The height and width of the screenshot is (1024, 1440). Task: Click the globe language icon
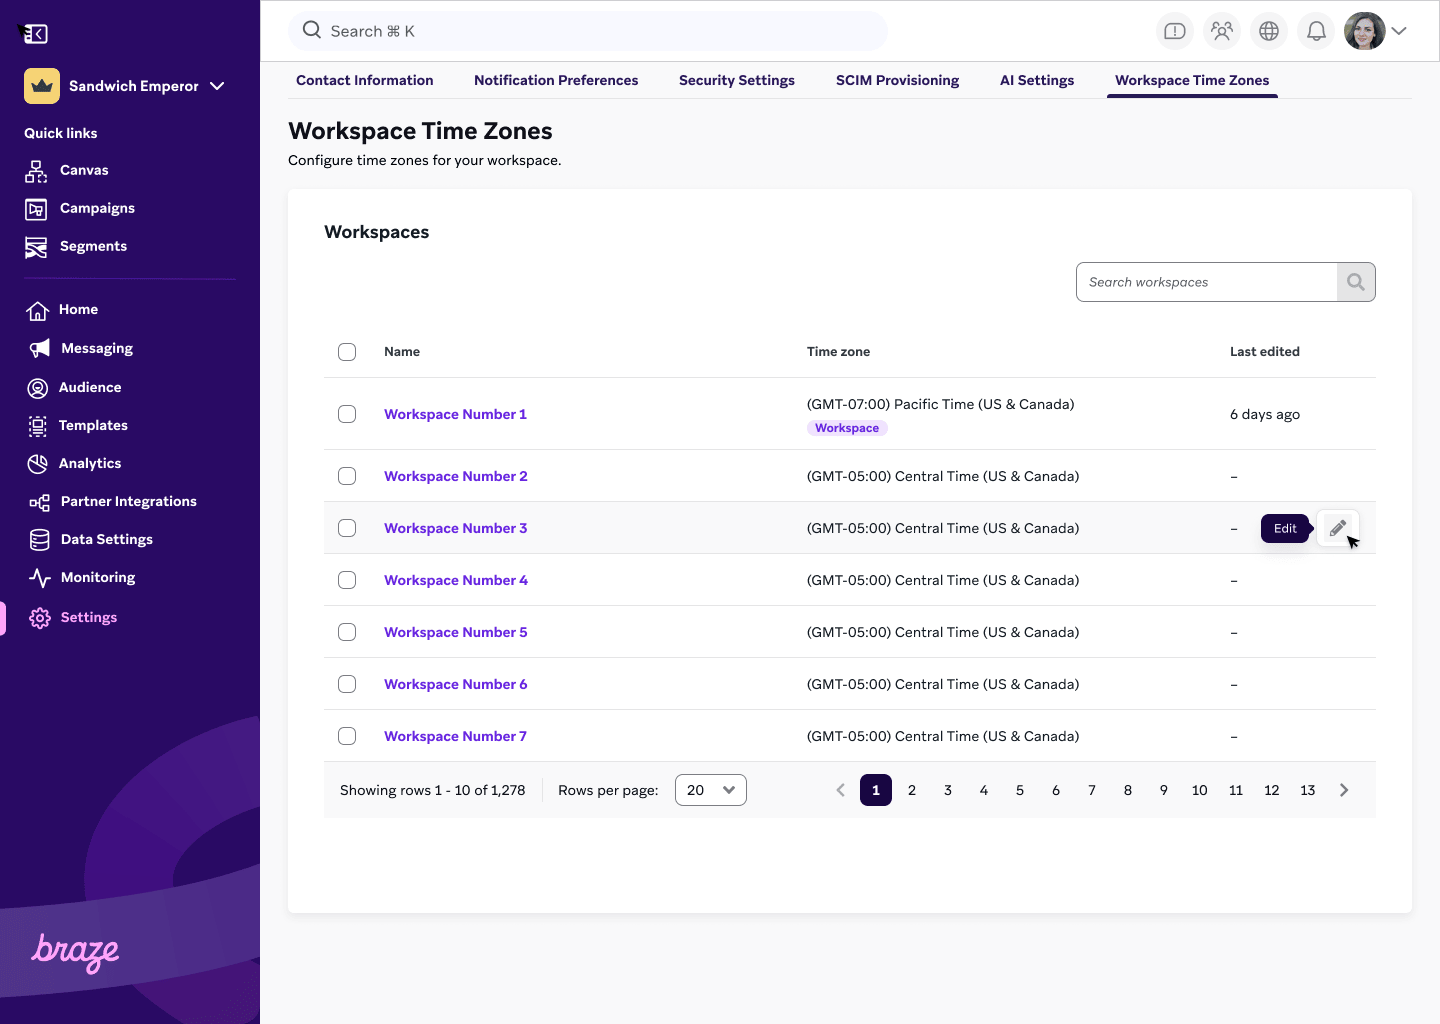tap(1268, 31)
